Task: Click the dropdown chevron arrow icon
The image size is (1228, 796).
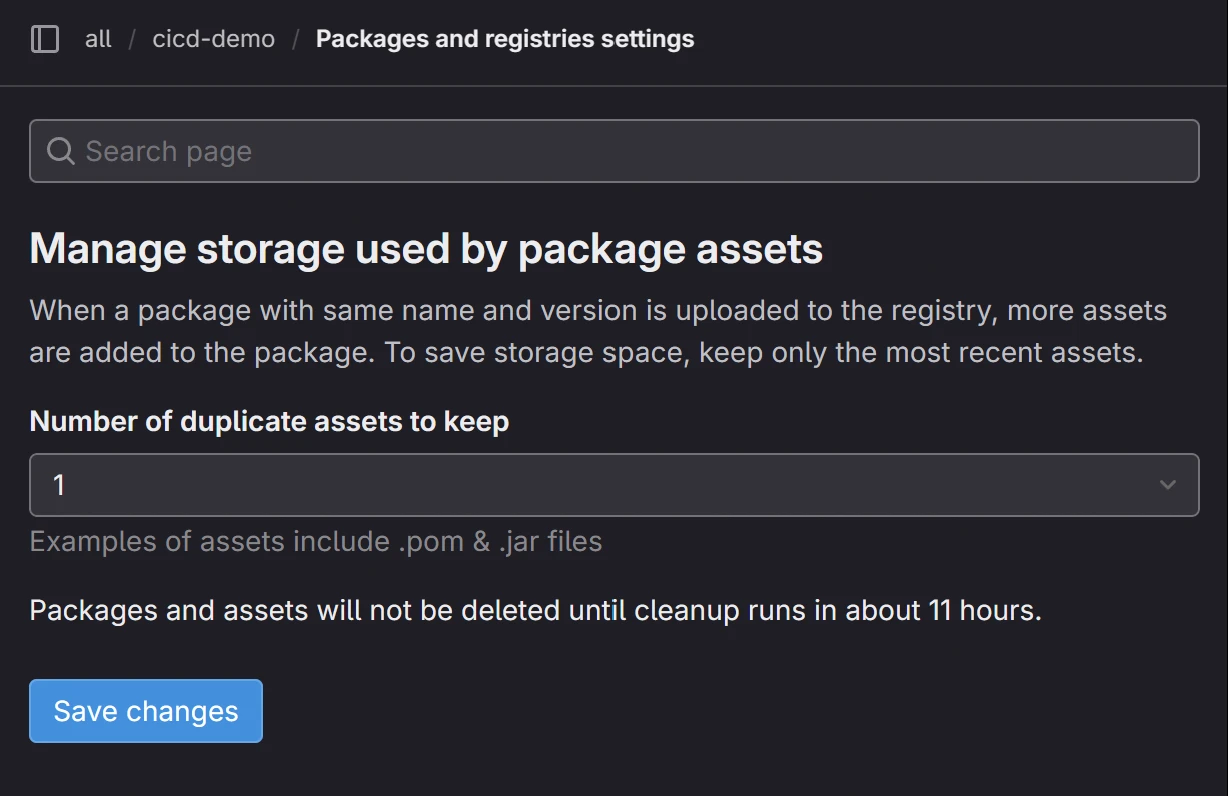Action: (1167, 485)
